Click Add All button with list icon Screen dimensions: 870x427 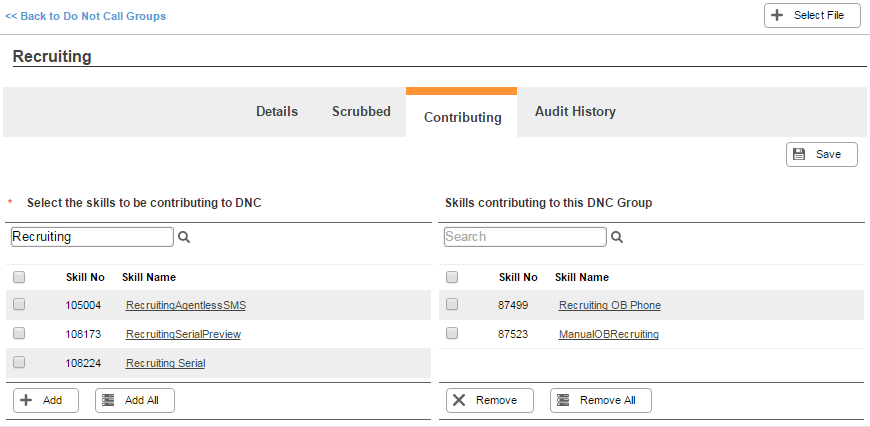coord(135,400)
